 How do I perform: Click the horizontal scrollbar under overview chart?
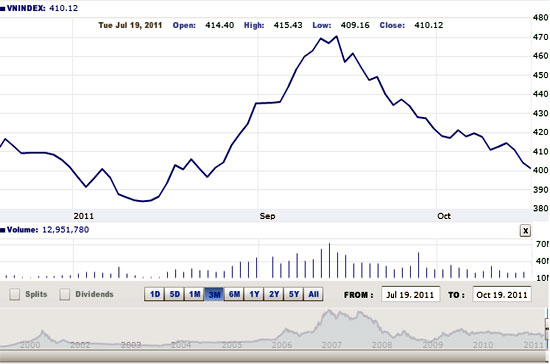click(274, 357)
